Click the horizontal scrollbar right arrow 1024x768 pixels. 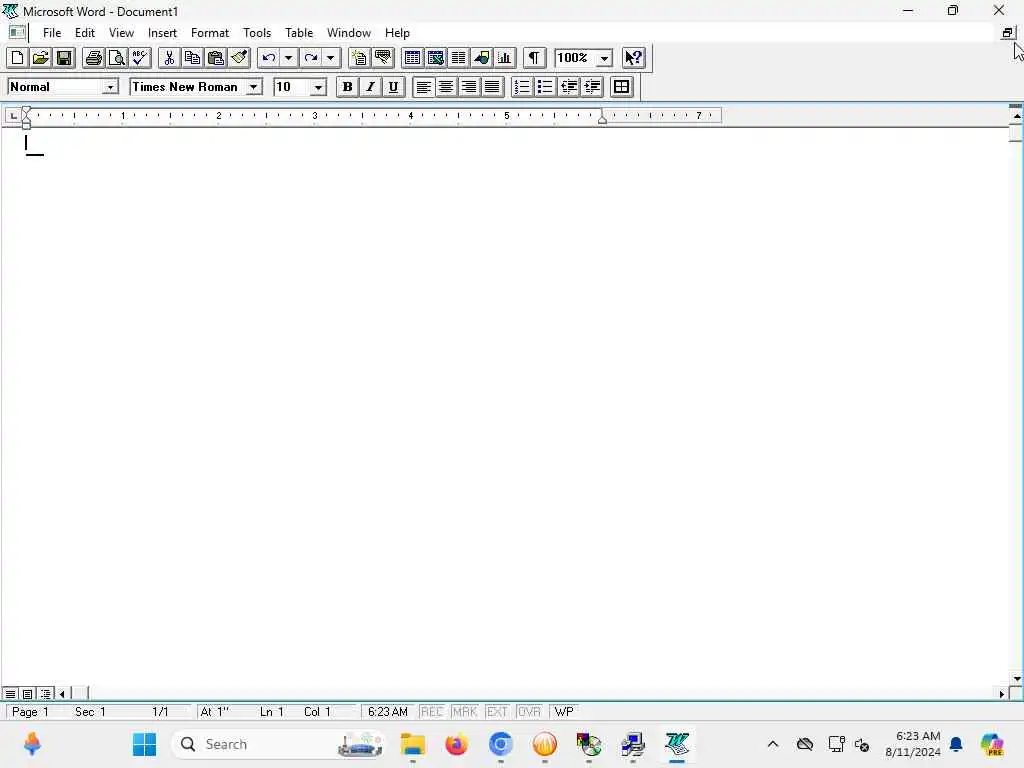1002,694
